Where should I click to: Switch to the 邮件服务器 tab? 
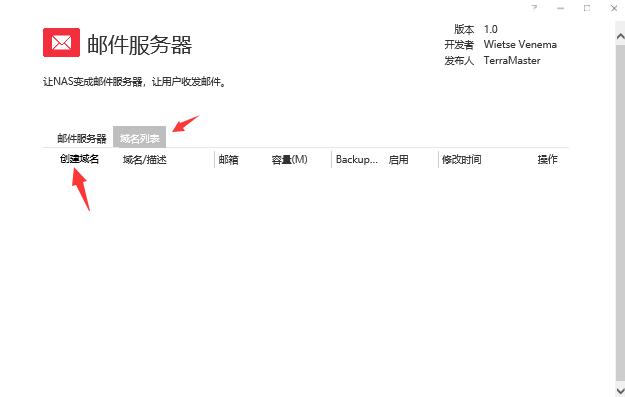click(82, 138)
